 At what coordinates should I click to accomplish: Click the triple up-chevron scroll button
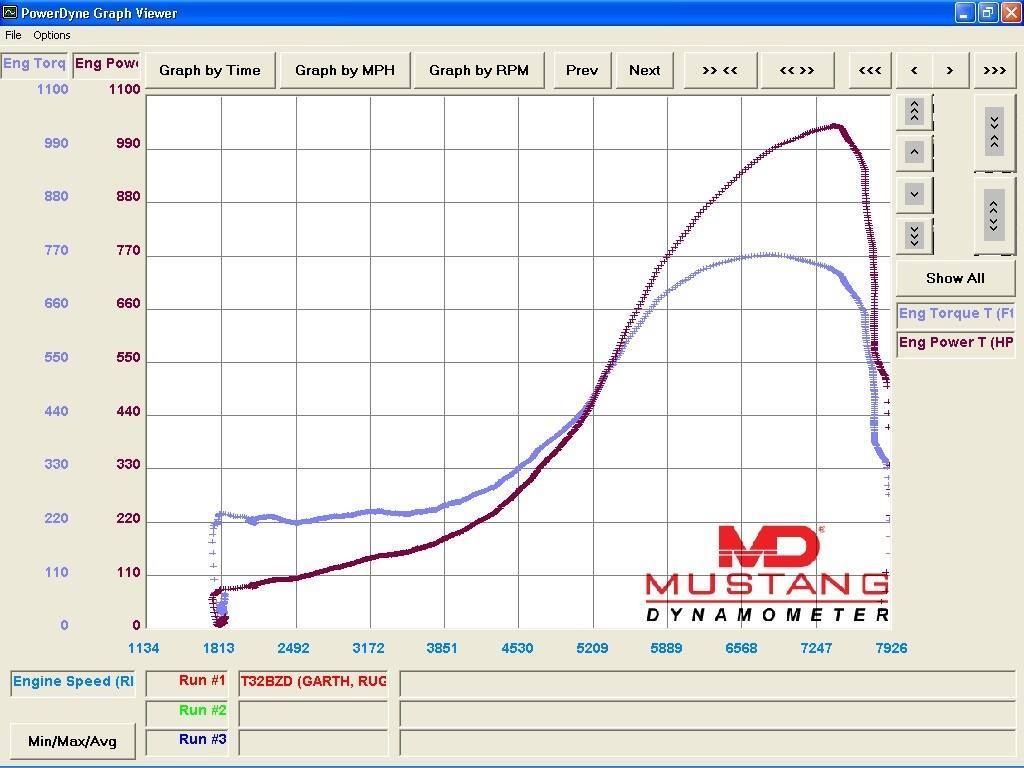pos(914,112)
